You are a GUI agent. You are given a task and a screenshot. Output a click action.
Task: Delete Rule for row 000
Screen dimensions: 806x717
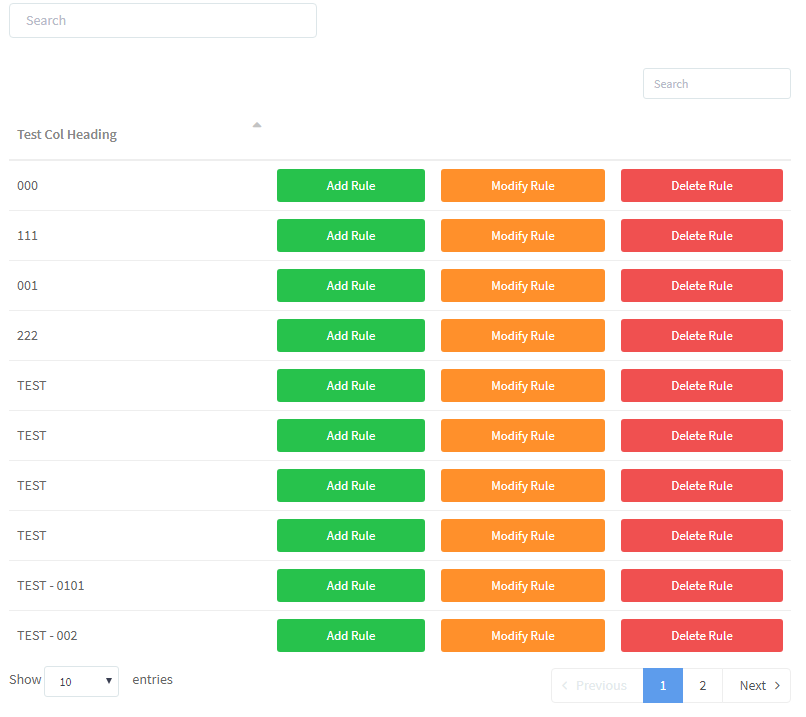click(702, 186)
